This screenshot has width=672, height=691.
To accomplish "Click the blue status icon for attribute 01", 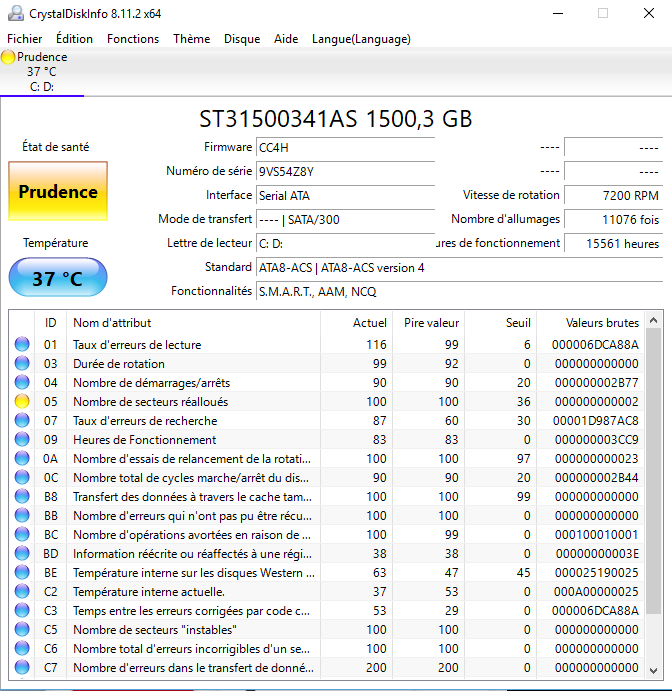I will [22, 345].
